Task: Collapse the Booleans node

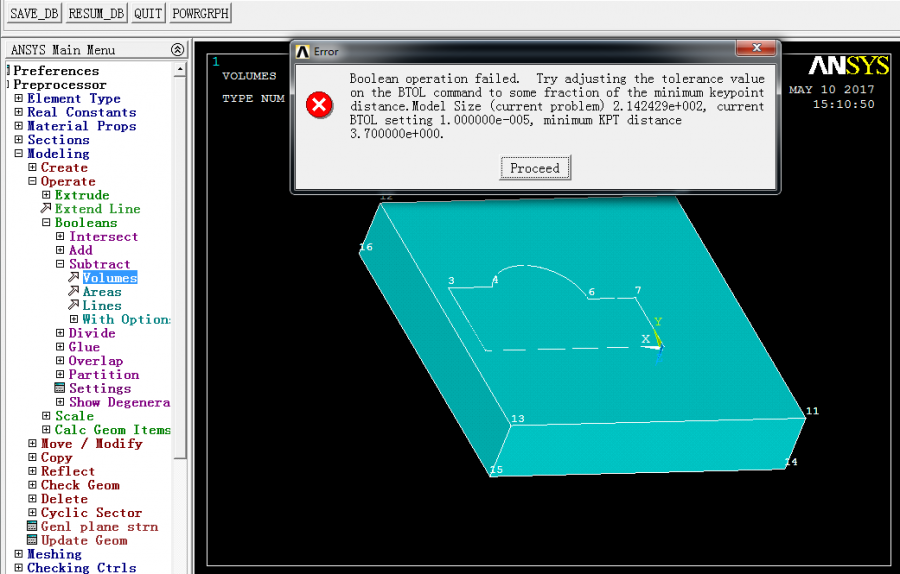Action: 46,222
